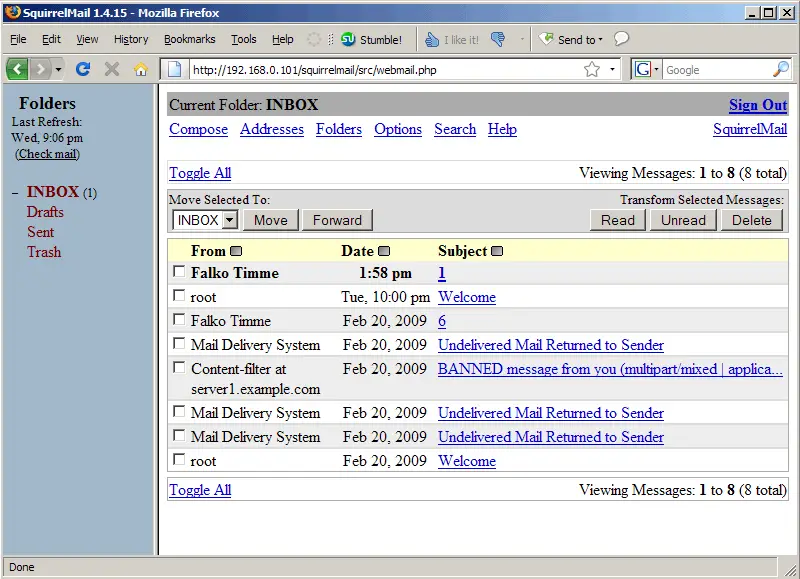Click Sign Out
The width and height of the screenshot is (800, 579).
pyautogui.click(x=758, y=105)
